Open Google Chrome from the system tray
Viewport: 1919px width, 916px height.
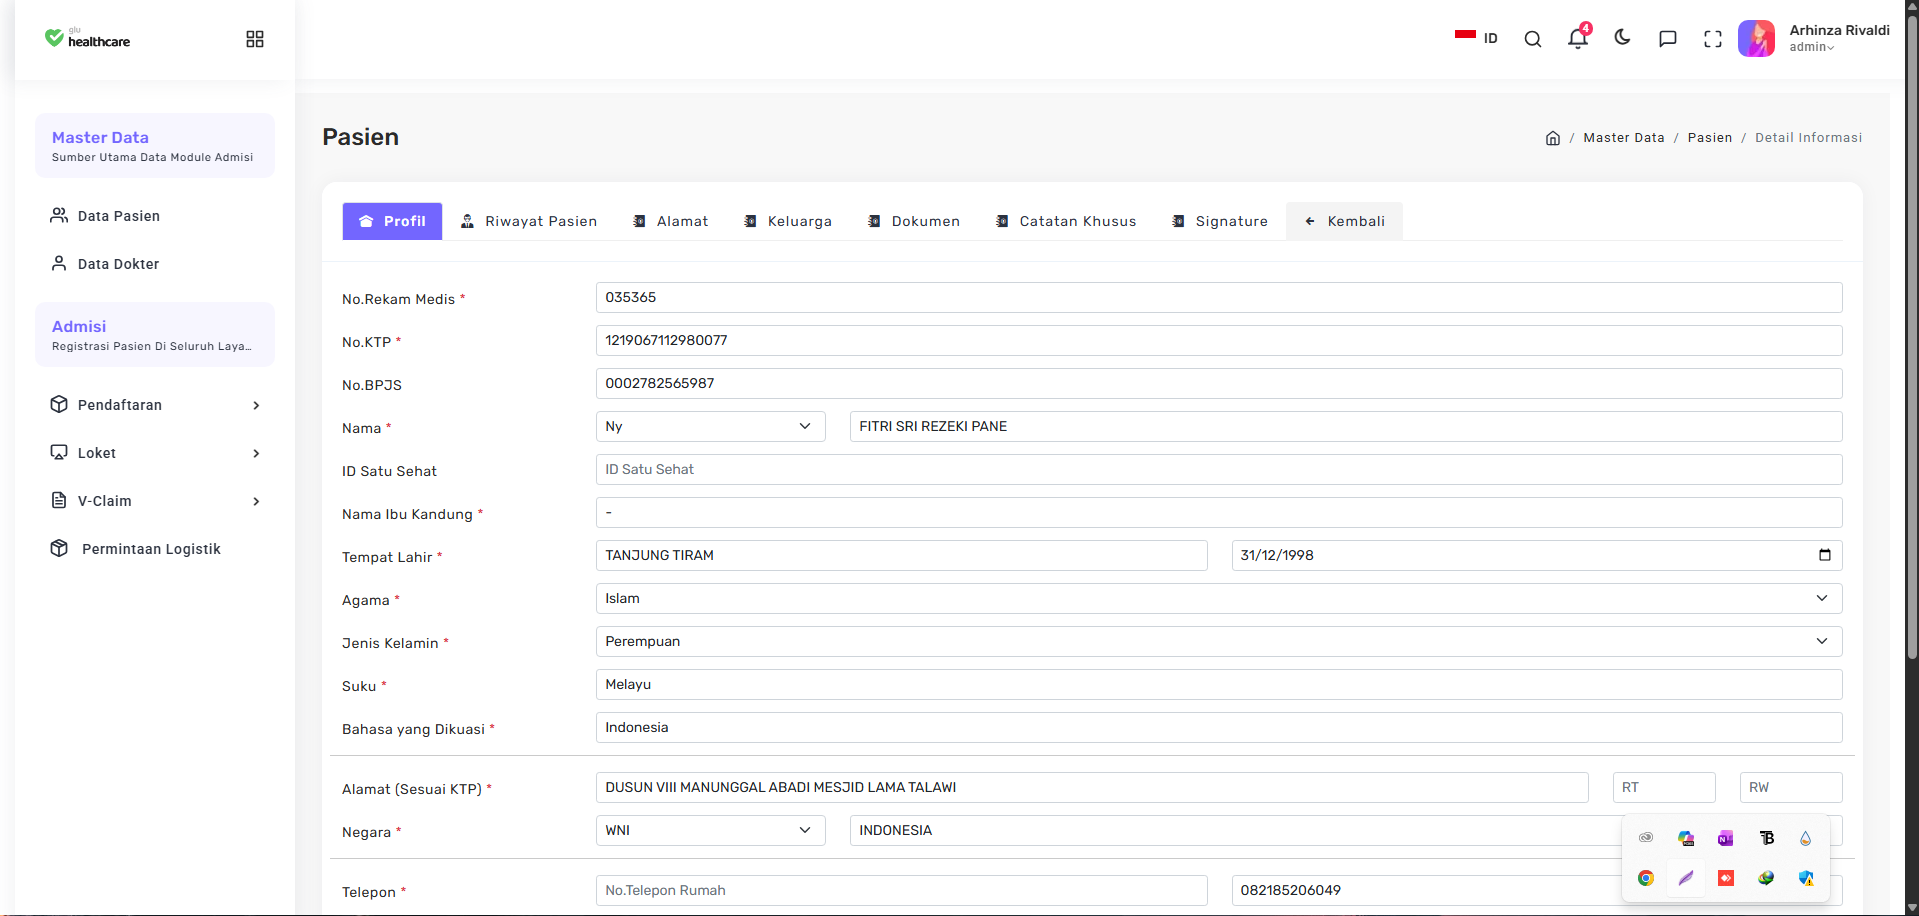1646,878
